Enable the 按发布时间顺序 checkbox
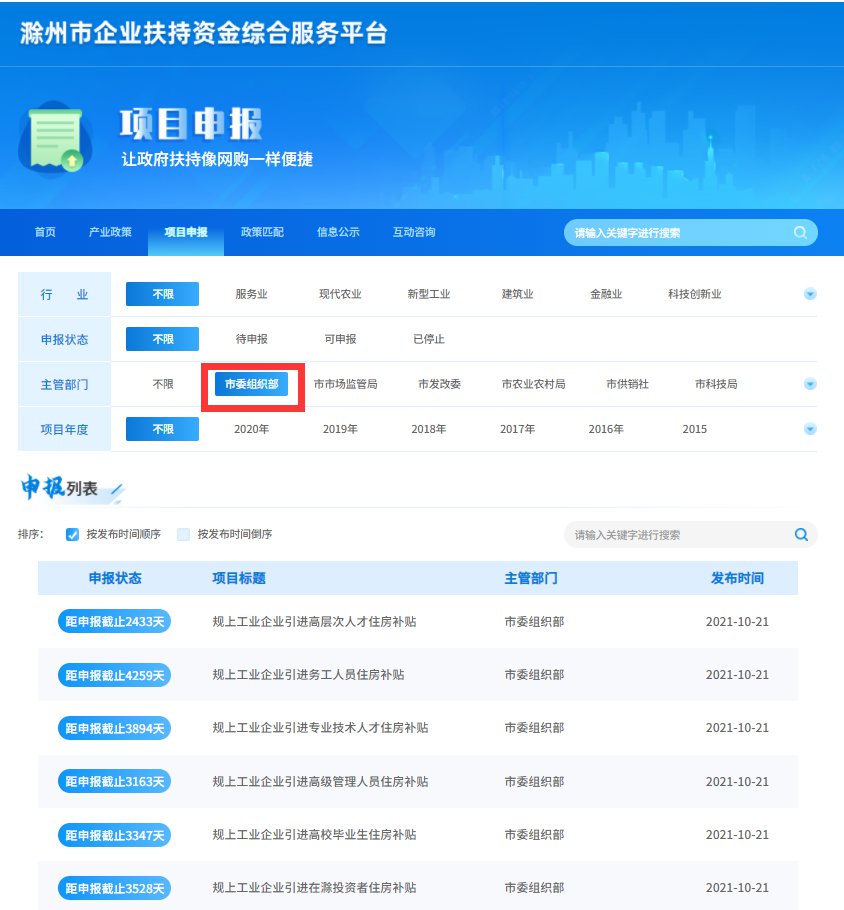This screenshot has height=910, width=844. tap(72, 534)
